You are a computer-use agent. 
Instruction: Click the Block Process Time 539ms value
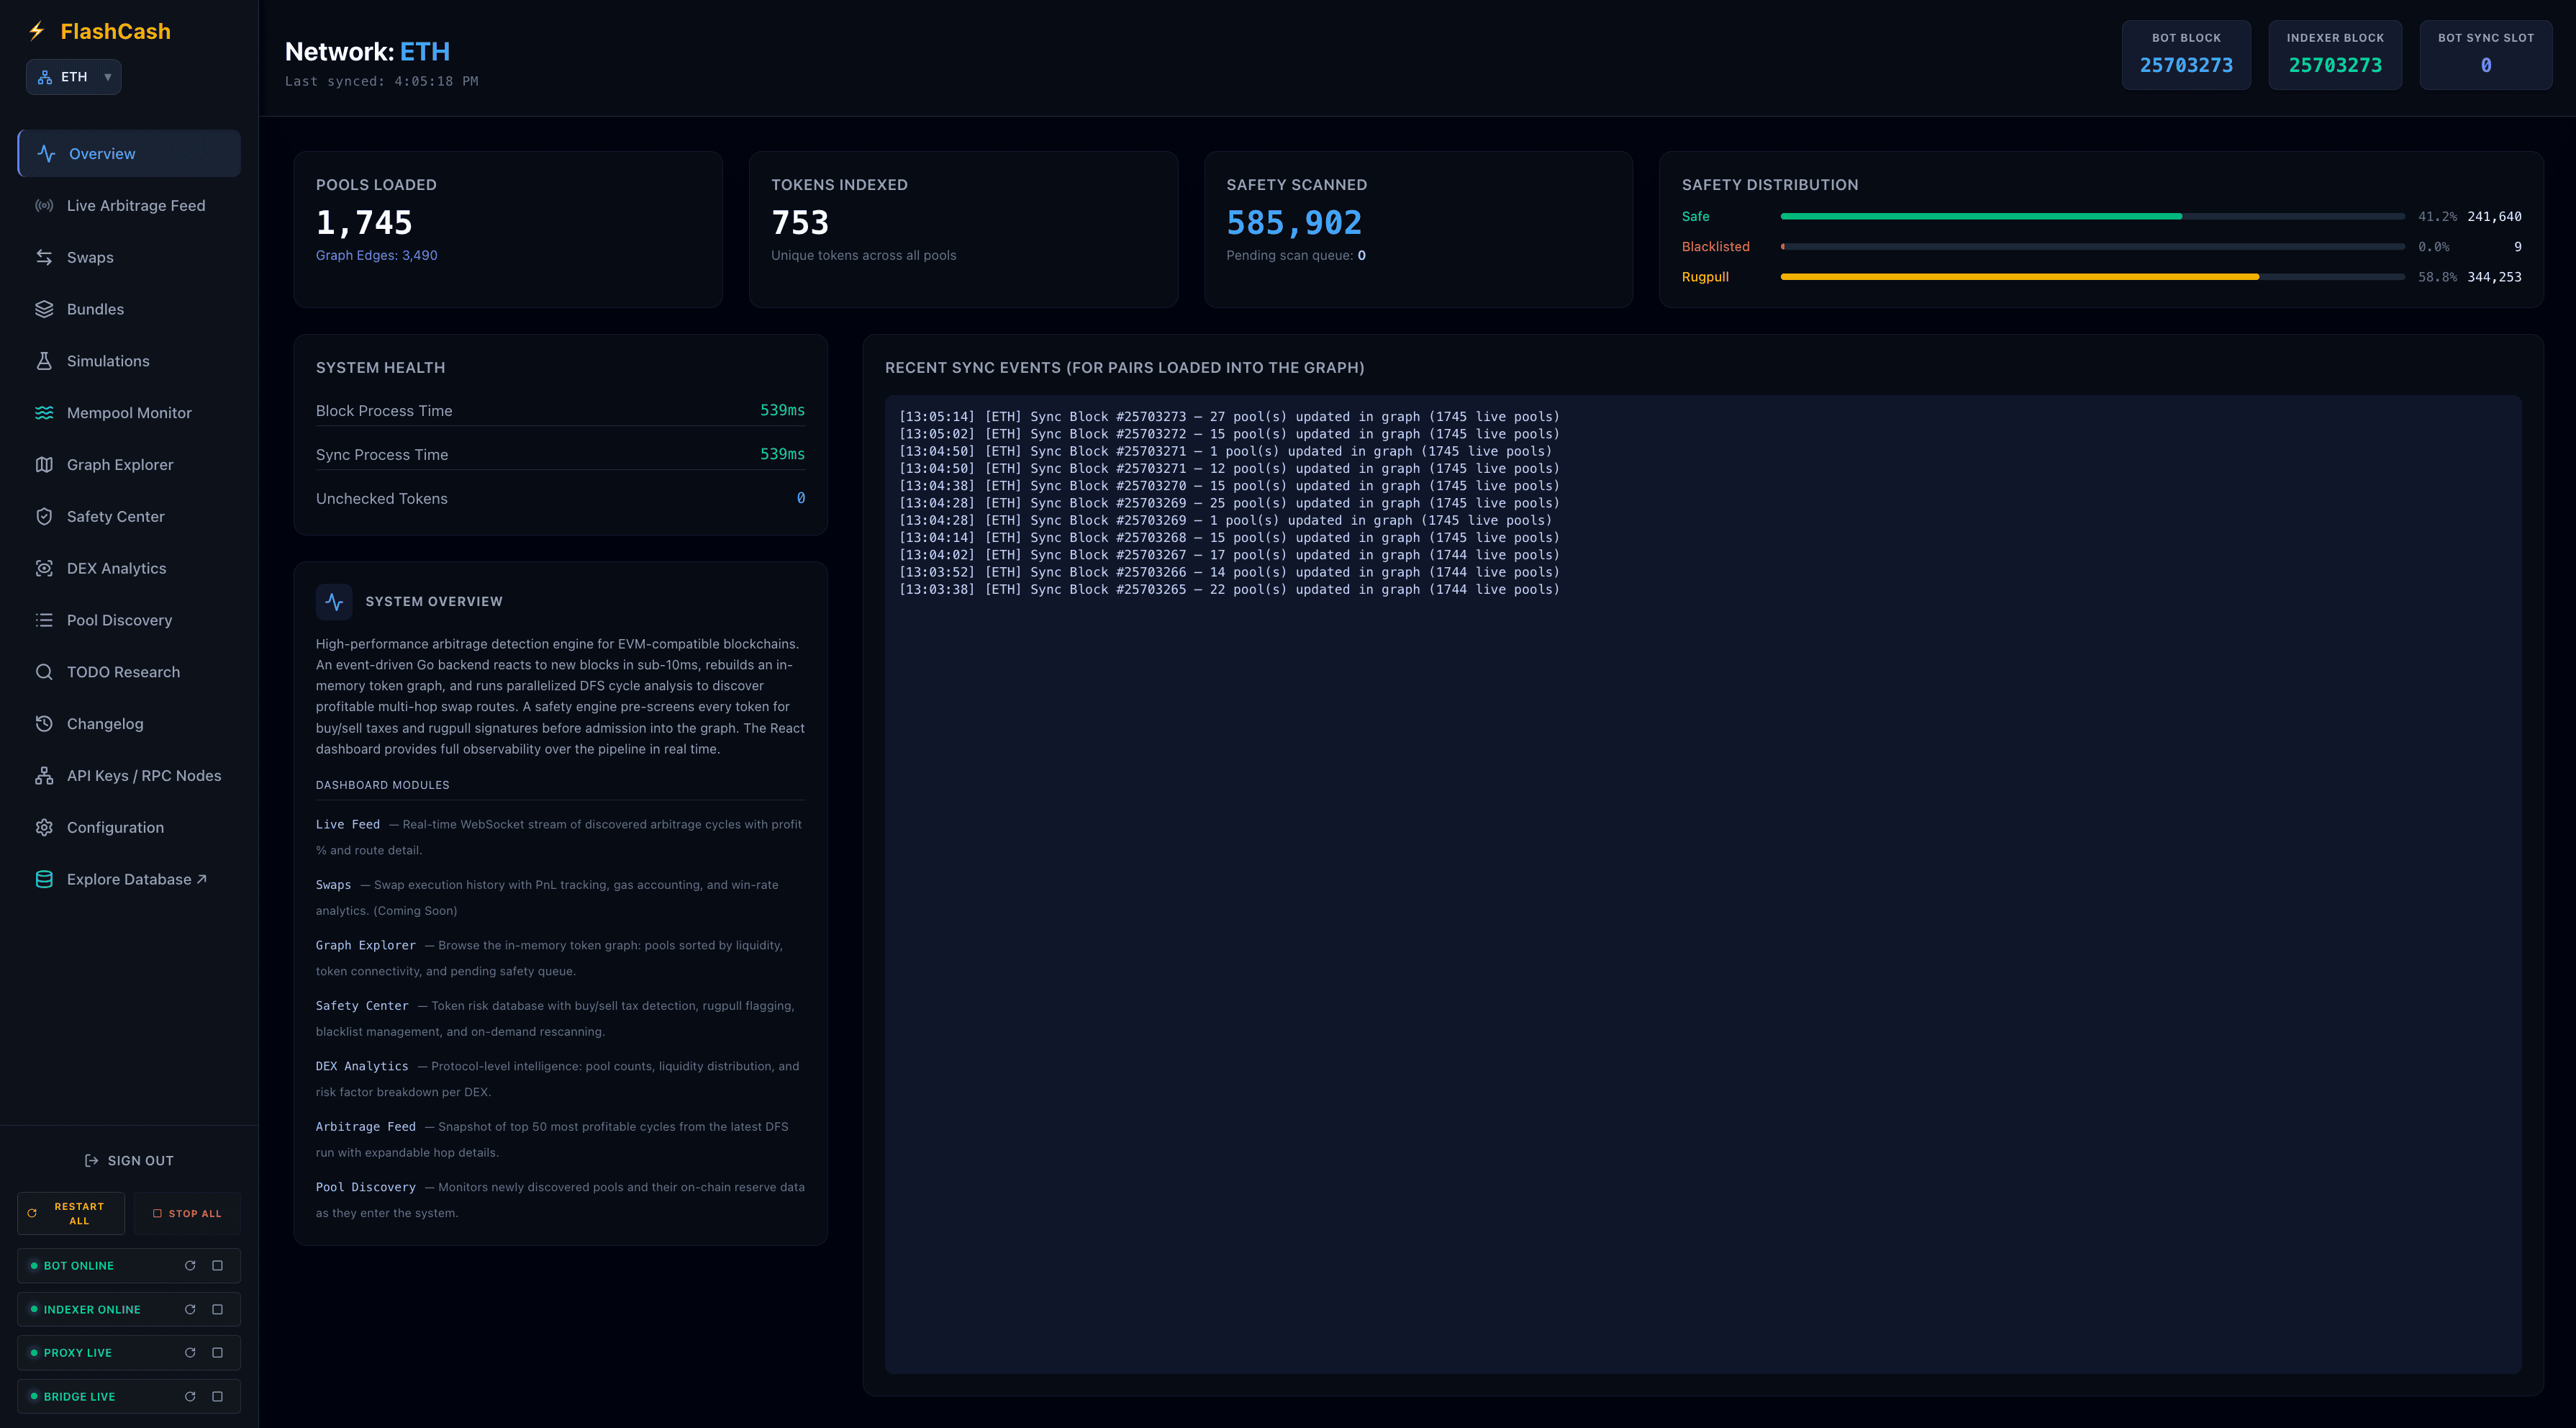pyautogui.click(x=782, y=410)
